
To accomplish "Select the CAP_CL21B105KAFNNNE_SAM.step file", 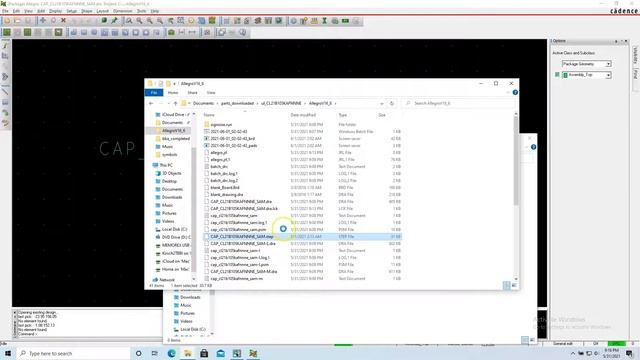I will (x=302, y=236).
